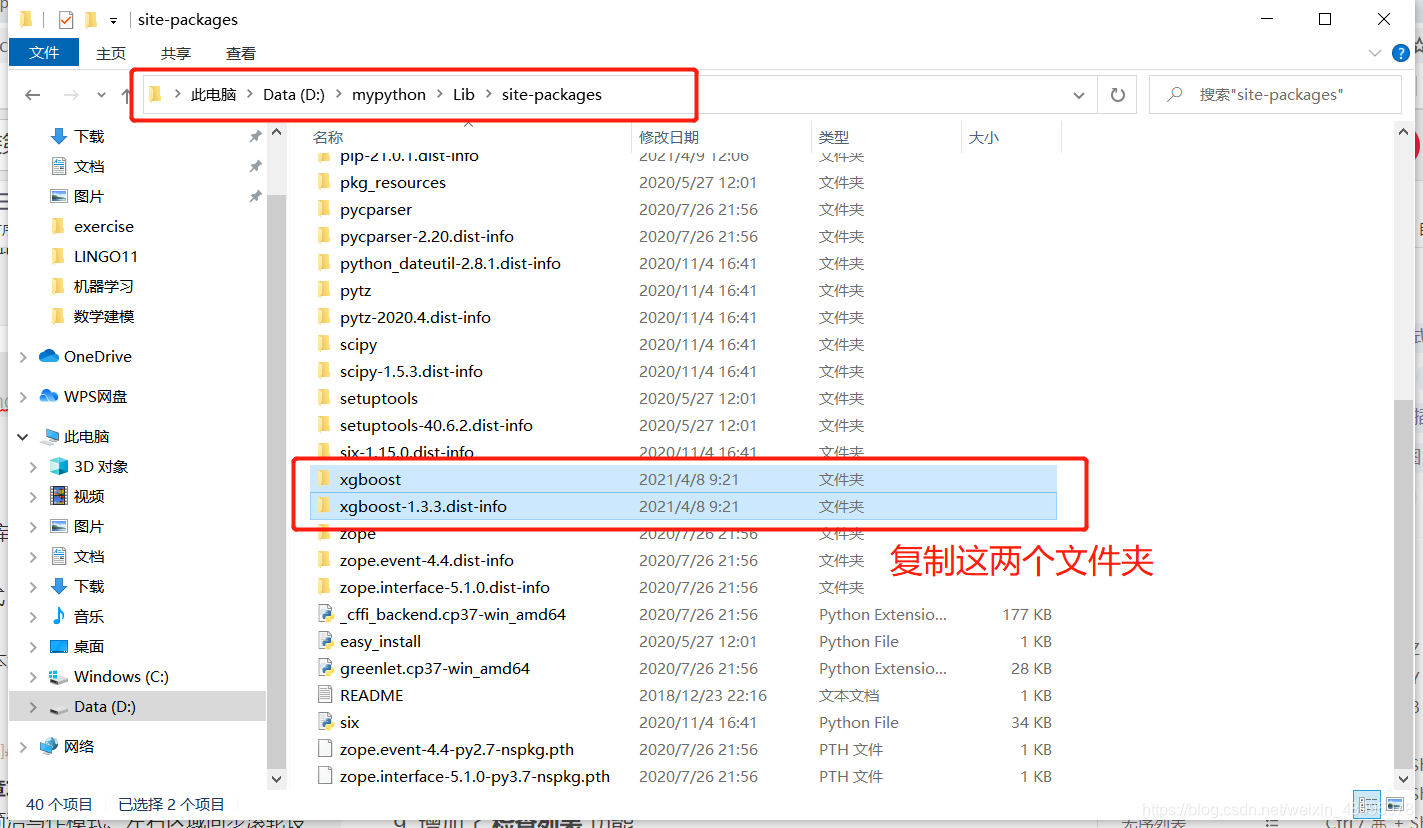Select the pytz folder icon
This screenshot has width=1423, height=828.
tap(324, 290)
